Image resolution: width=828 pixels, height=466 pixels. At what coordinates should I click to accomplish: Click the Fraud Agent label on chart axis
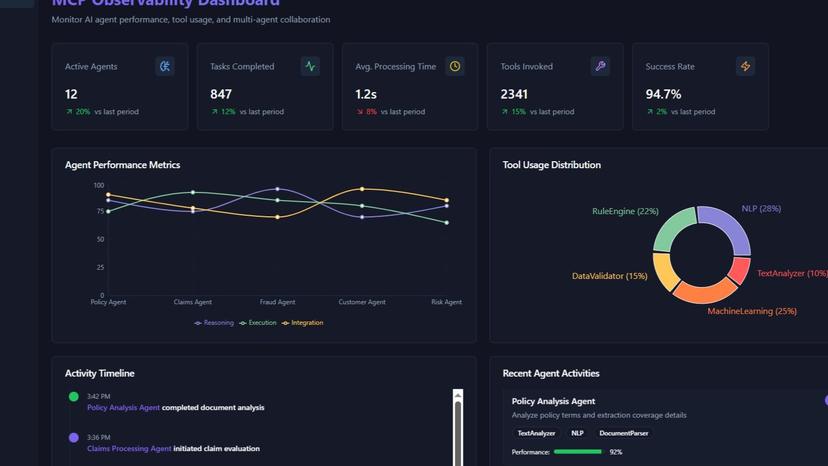point(277,302)
